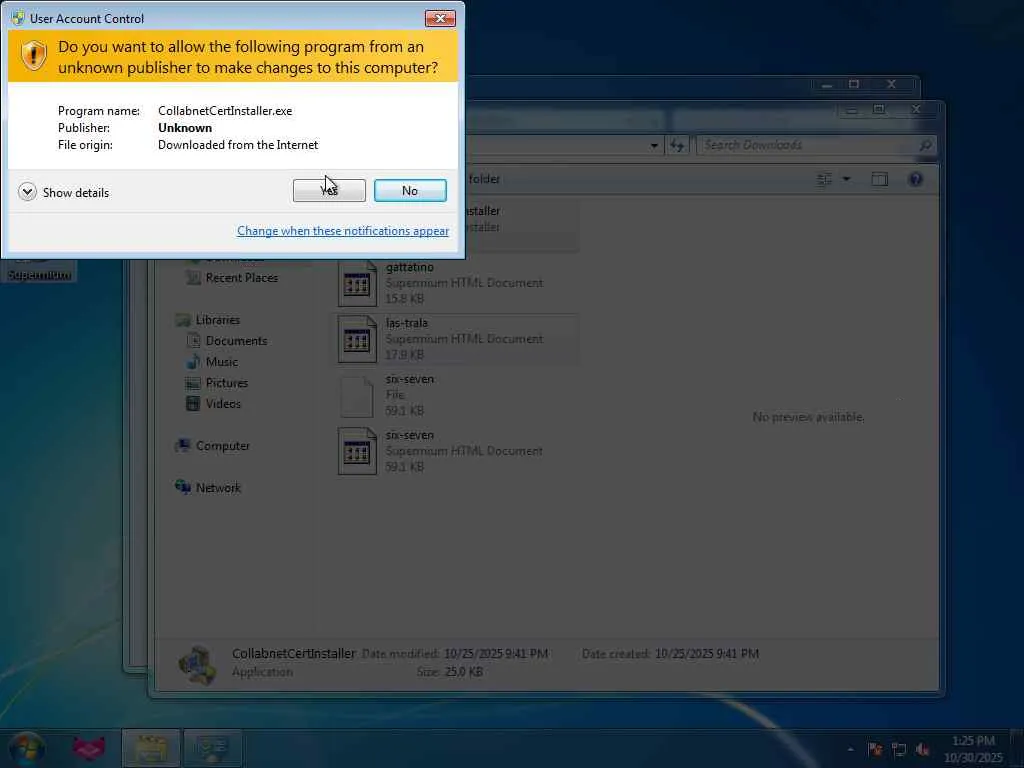Click Date modified value in details pane
Viewport: 1024px width, 768px height.
point(496,654)
